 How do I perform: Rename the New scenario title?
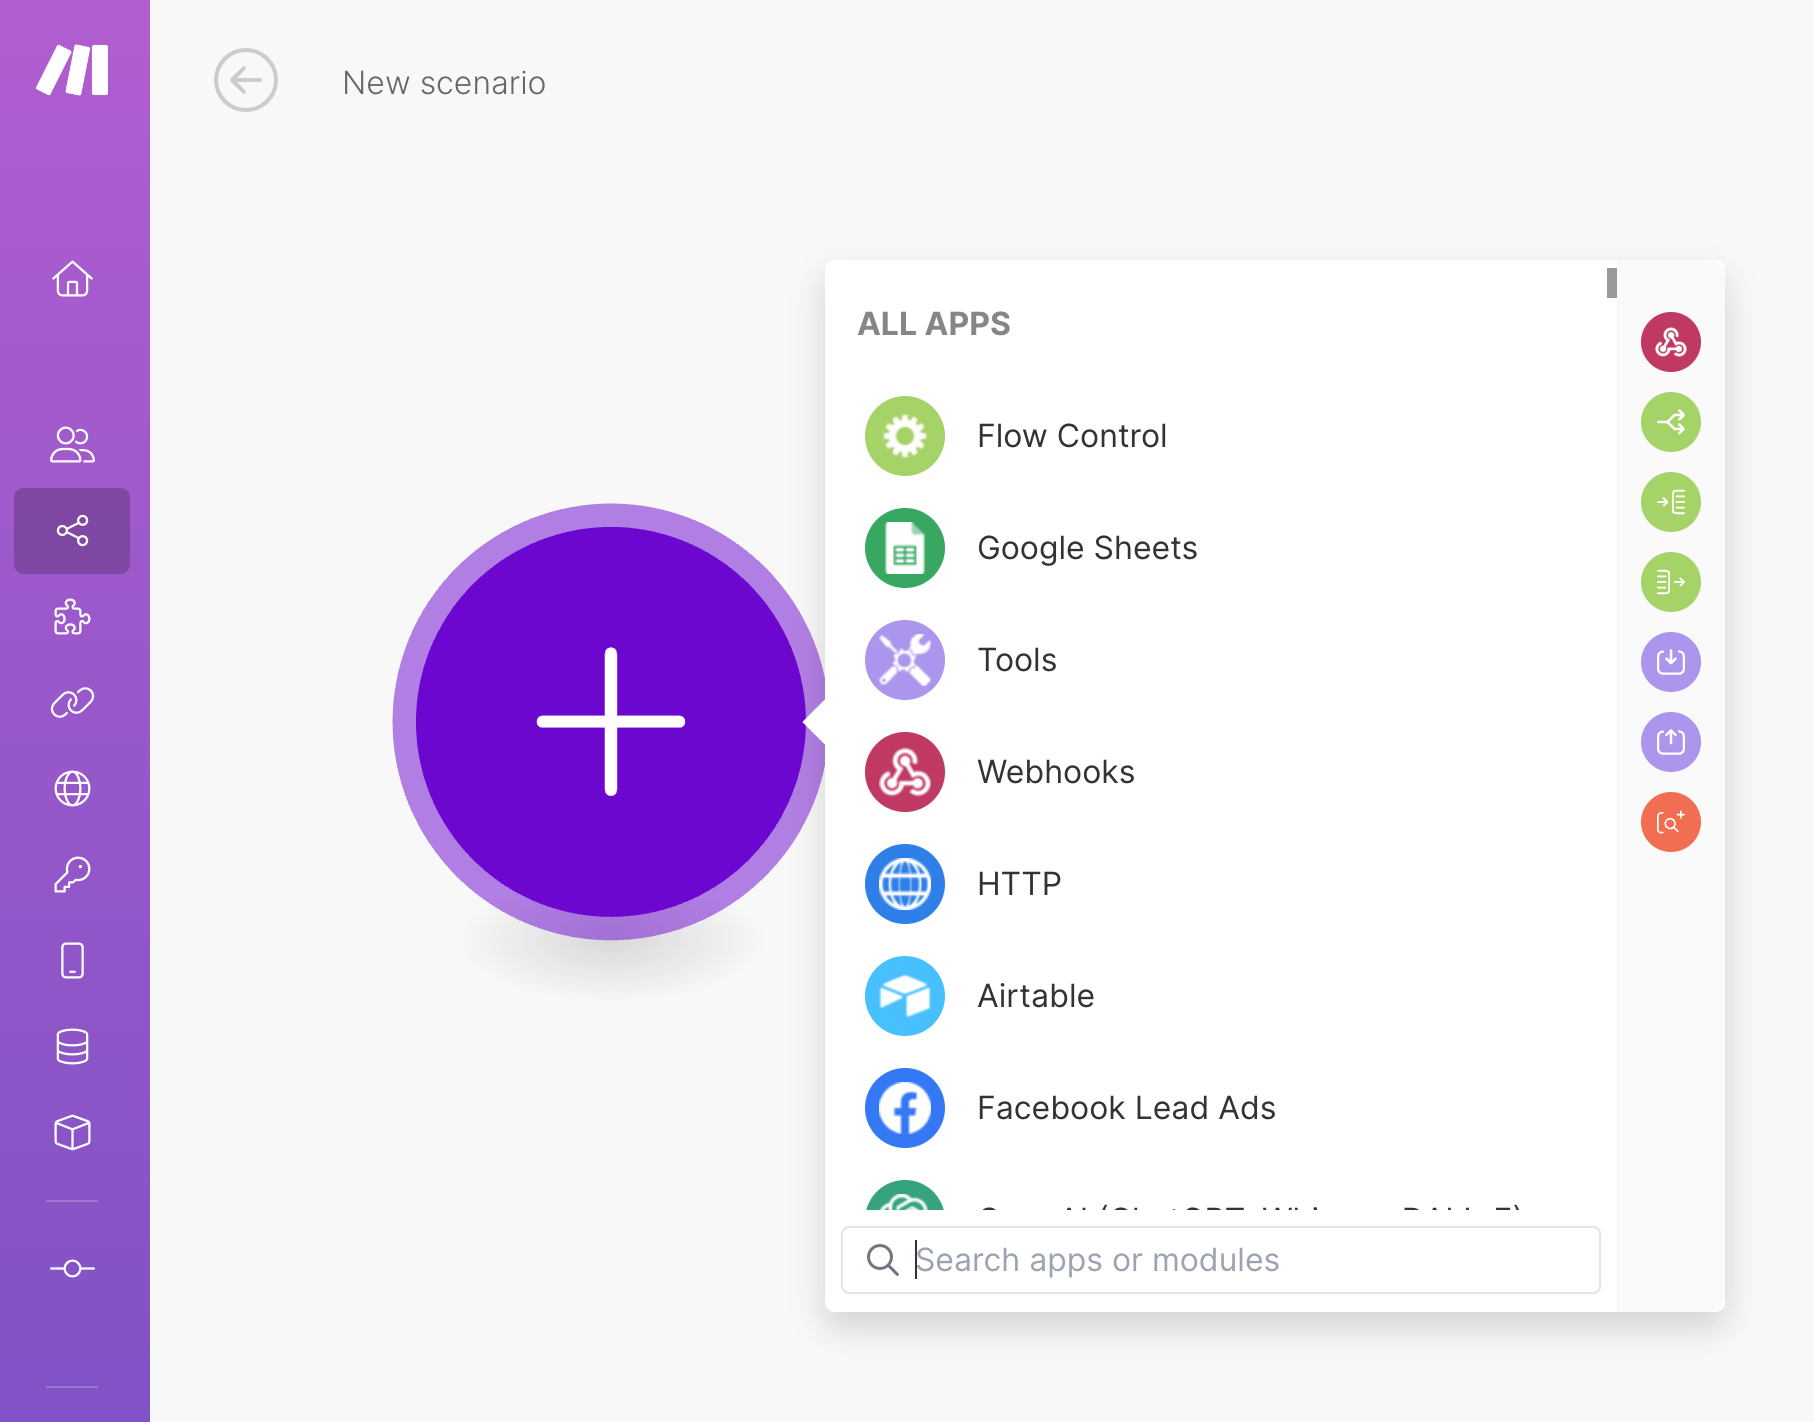[x=444, y=82]
